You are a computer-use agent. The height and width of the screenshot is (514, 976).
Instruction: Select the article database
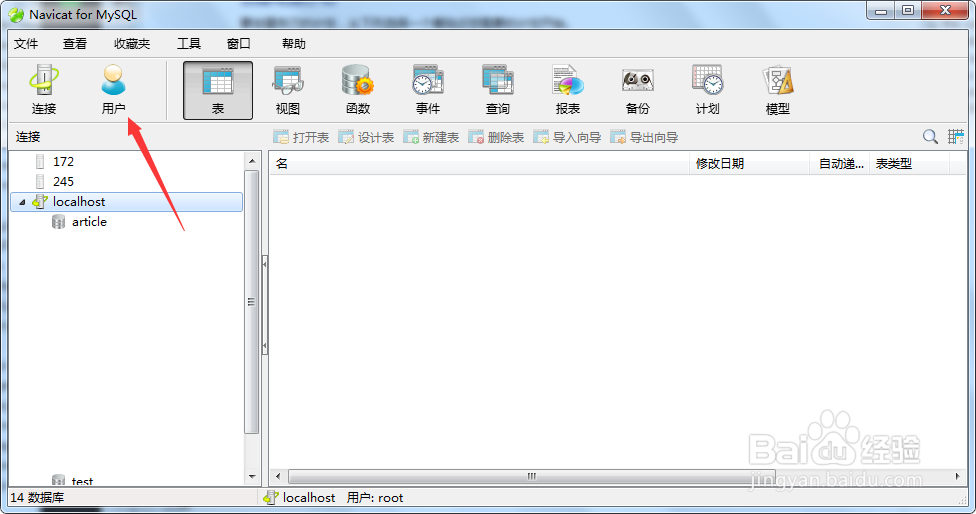tap(89, 222)
